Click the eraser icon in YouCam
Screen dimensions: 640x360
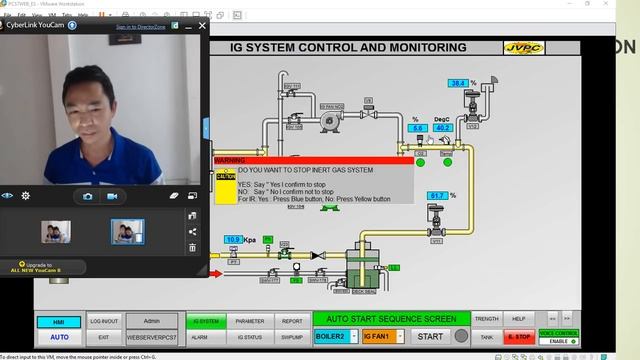point(174,196)
